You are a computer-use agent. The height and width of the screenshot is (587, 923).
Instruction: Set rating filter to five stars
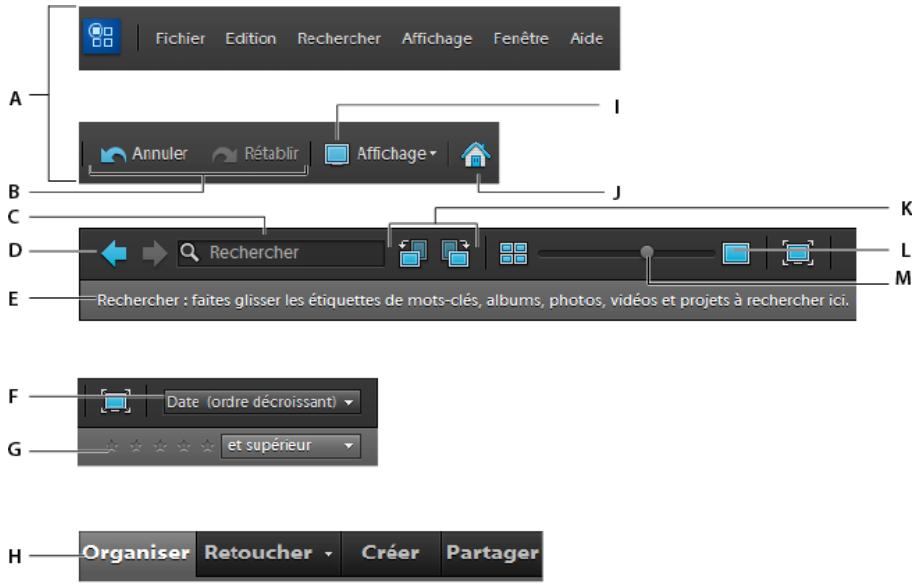click(x=207, y=446)
